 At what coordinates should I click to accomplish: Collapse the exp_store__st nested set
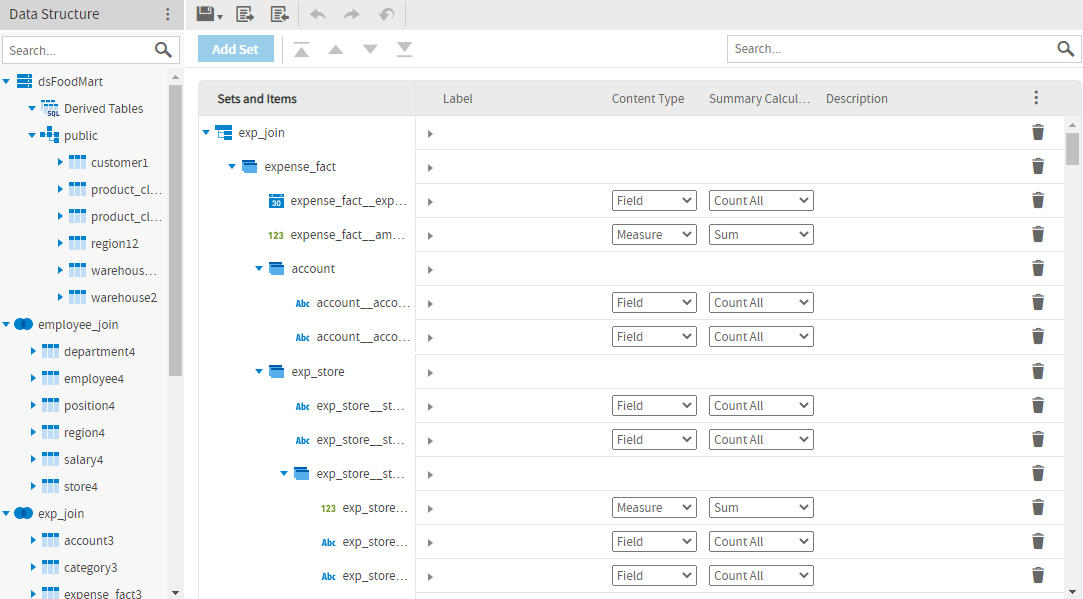(x=284, y=474)
